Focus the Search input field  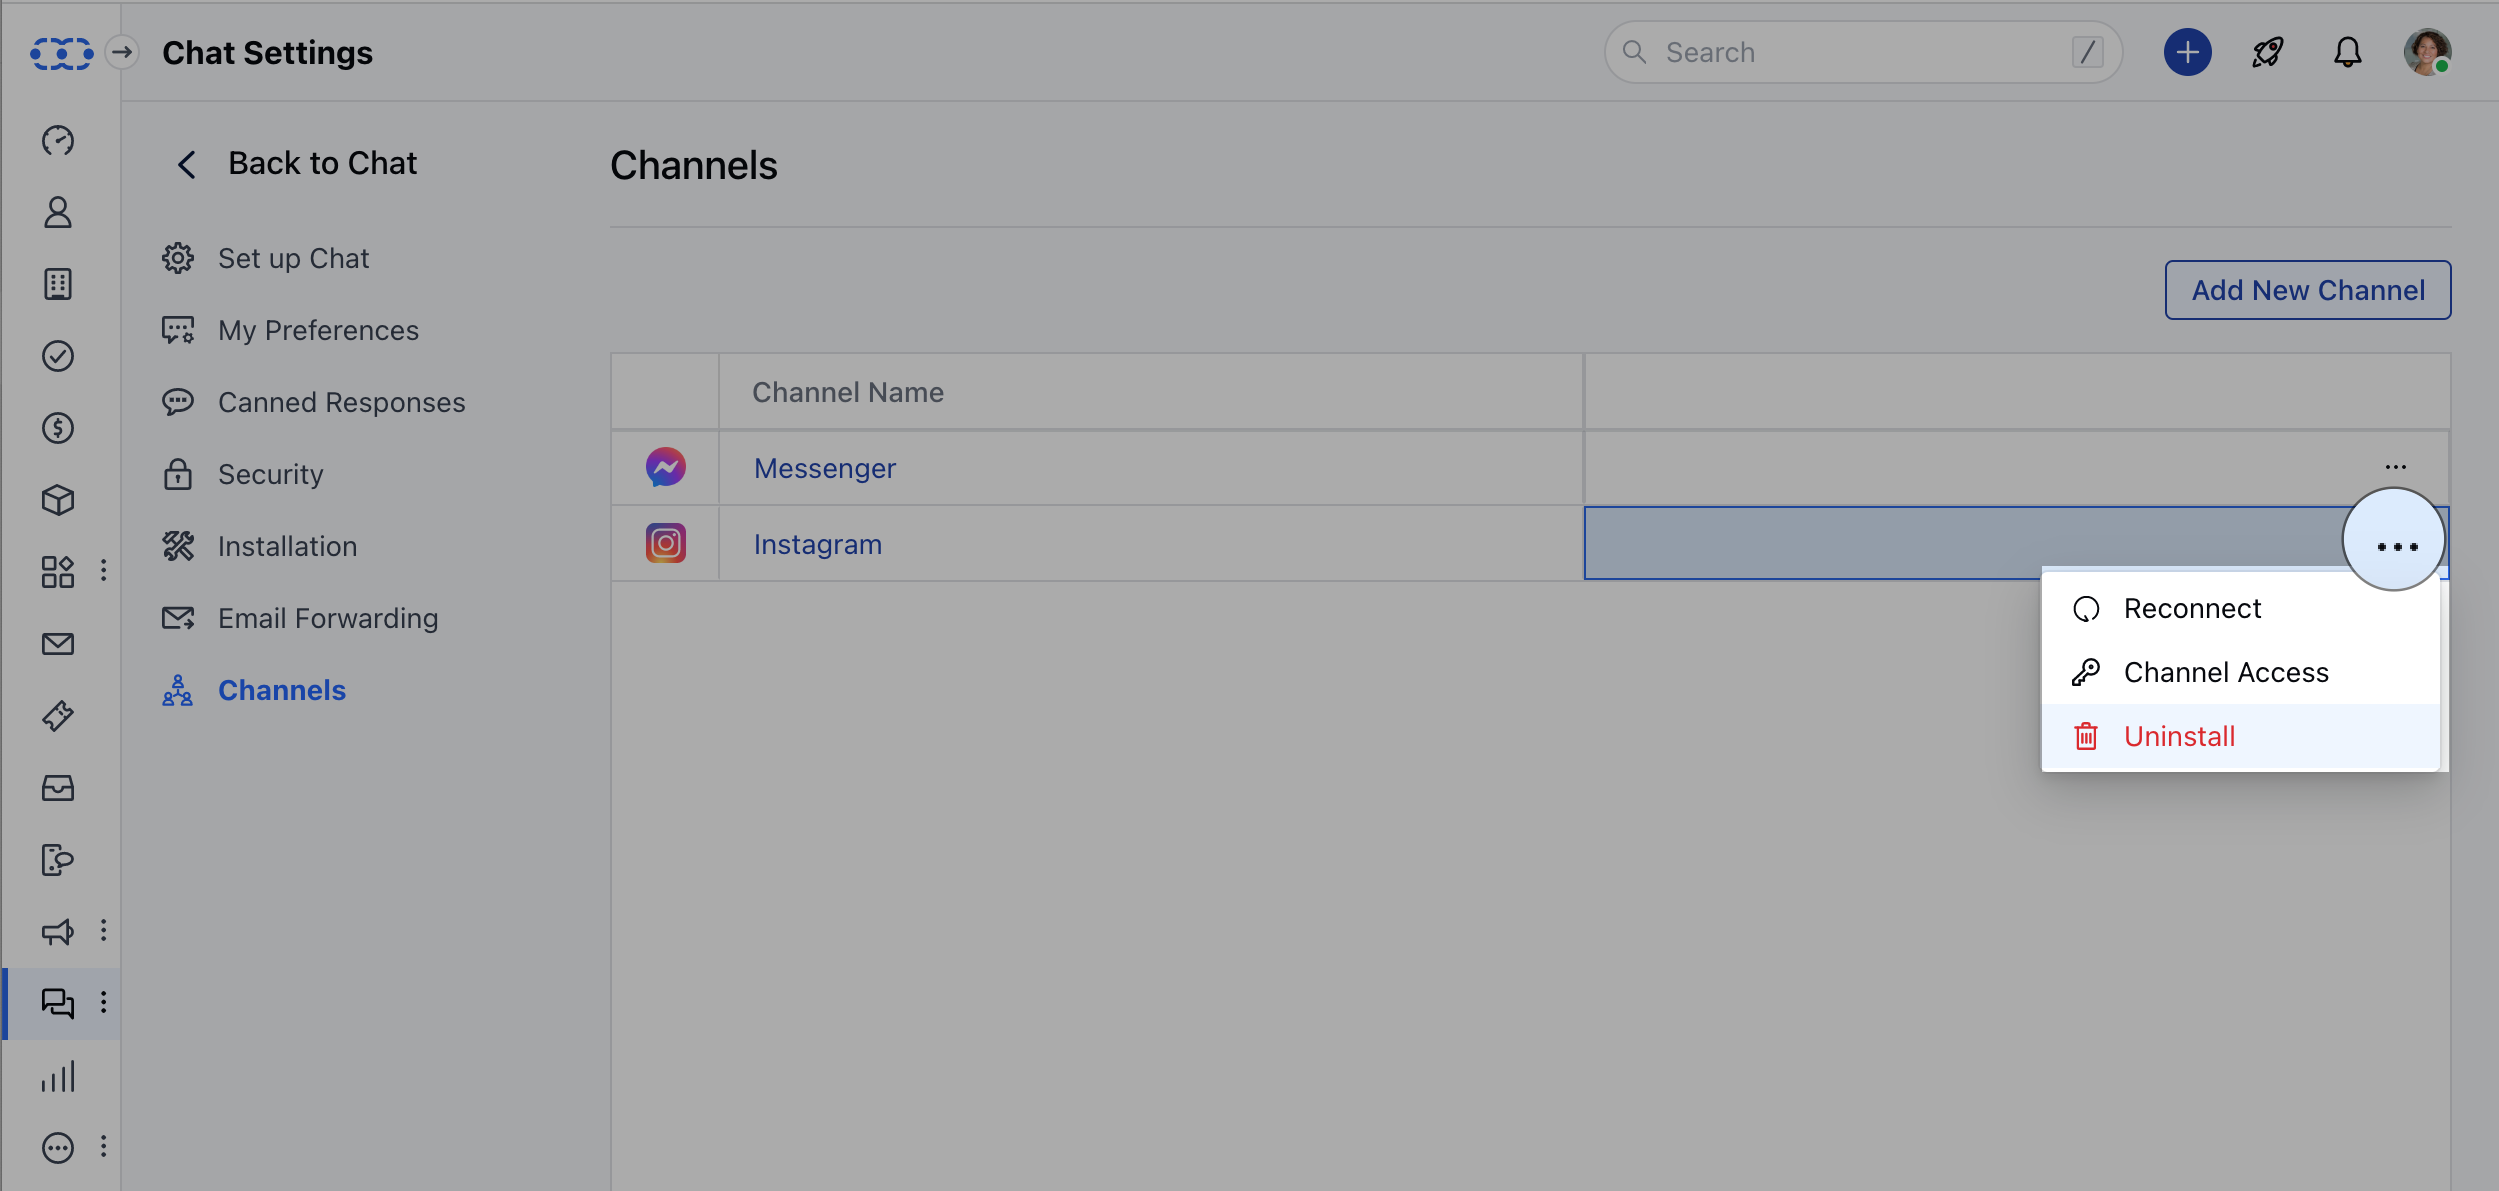click(1862, 52)
